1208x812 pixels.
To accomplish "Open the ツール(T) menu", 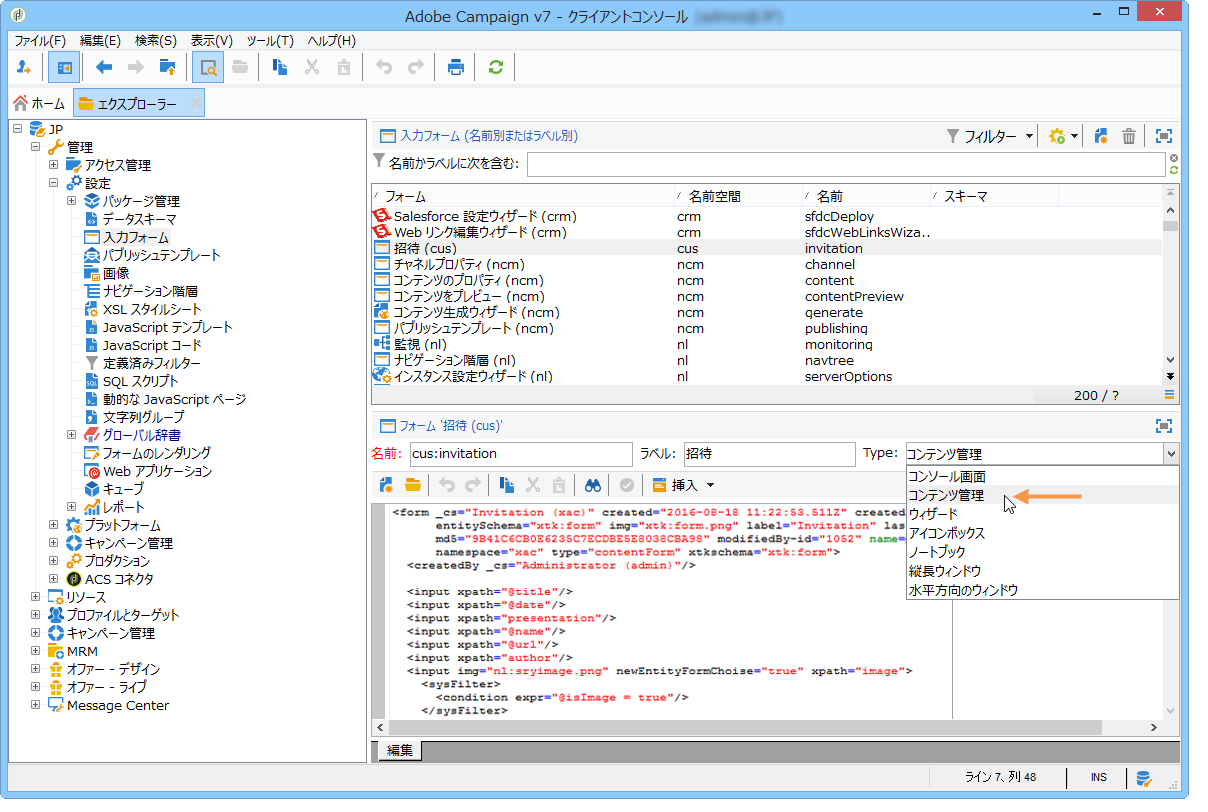I will 270,41.
